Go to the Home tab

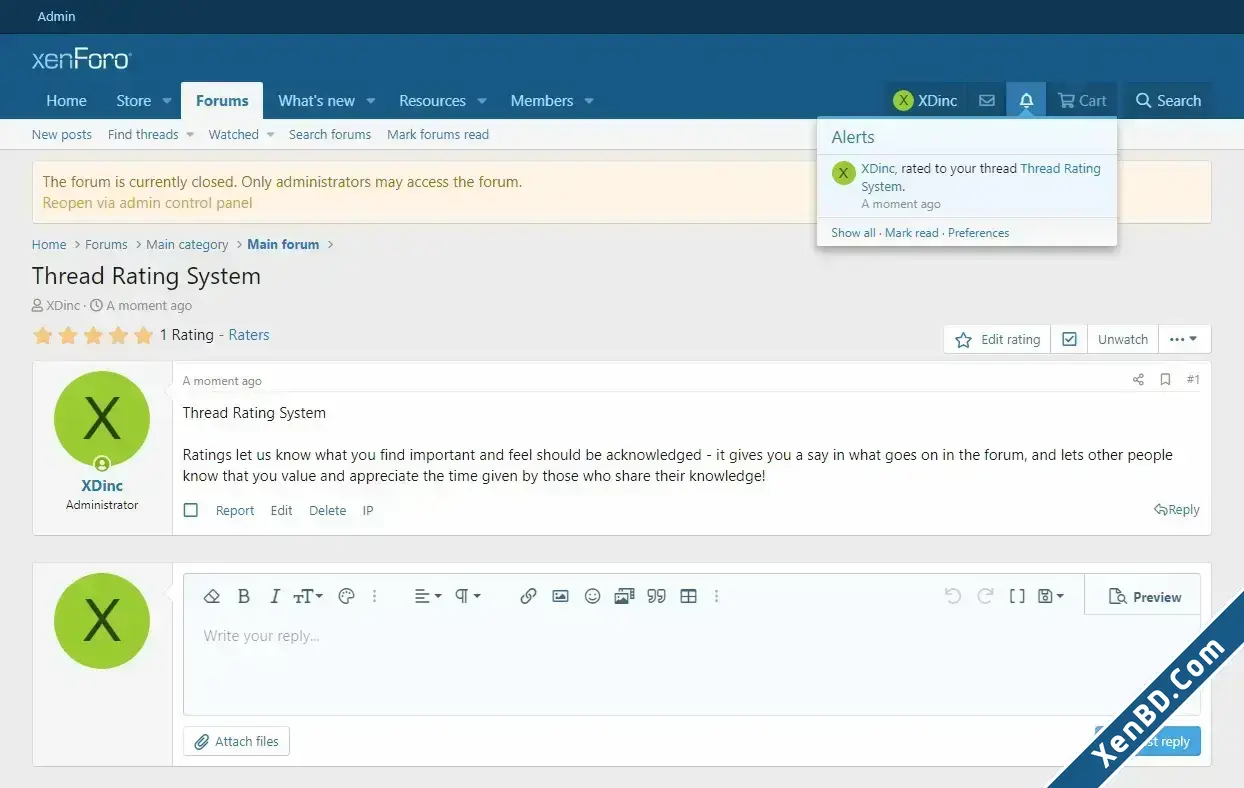click(x=66, y=101)
